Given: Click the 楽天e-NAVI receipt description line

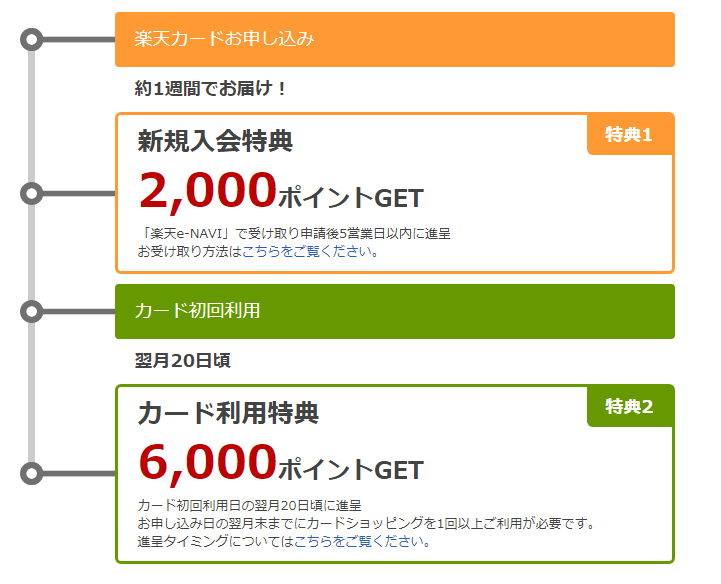Looking at the screenshot, I should click(x=294, y=234).
